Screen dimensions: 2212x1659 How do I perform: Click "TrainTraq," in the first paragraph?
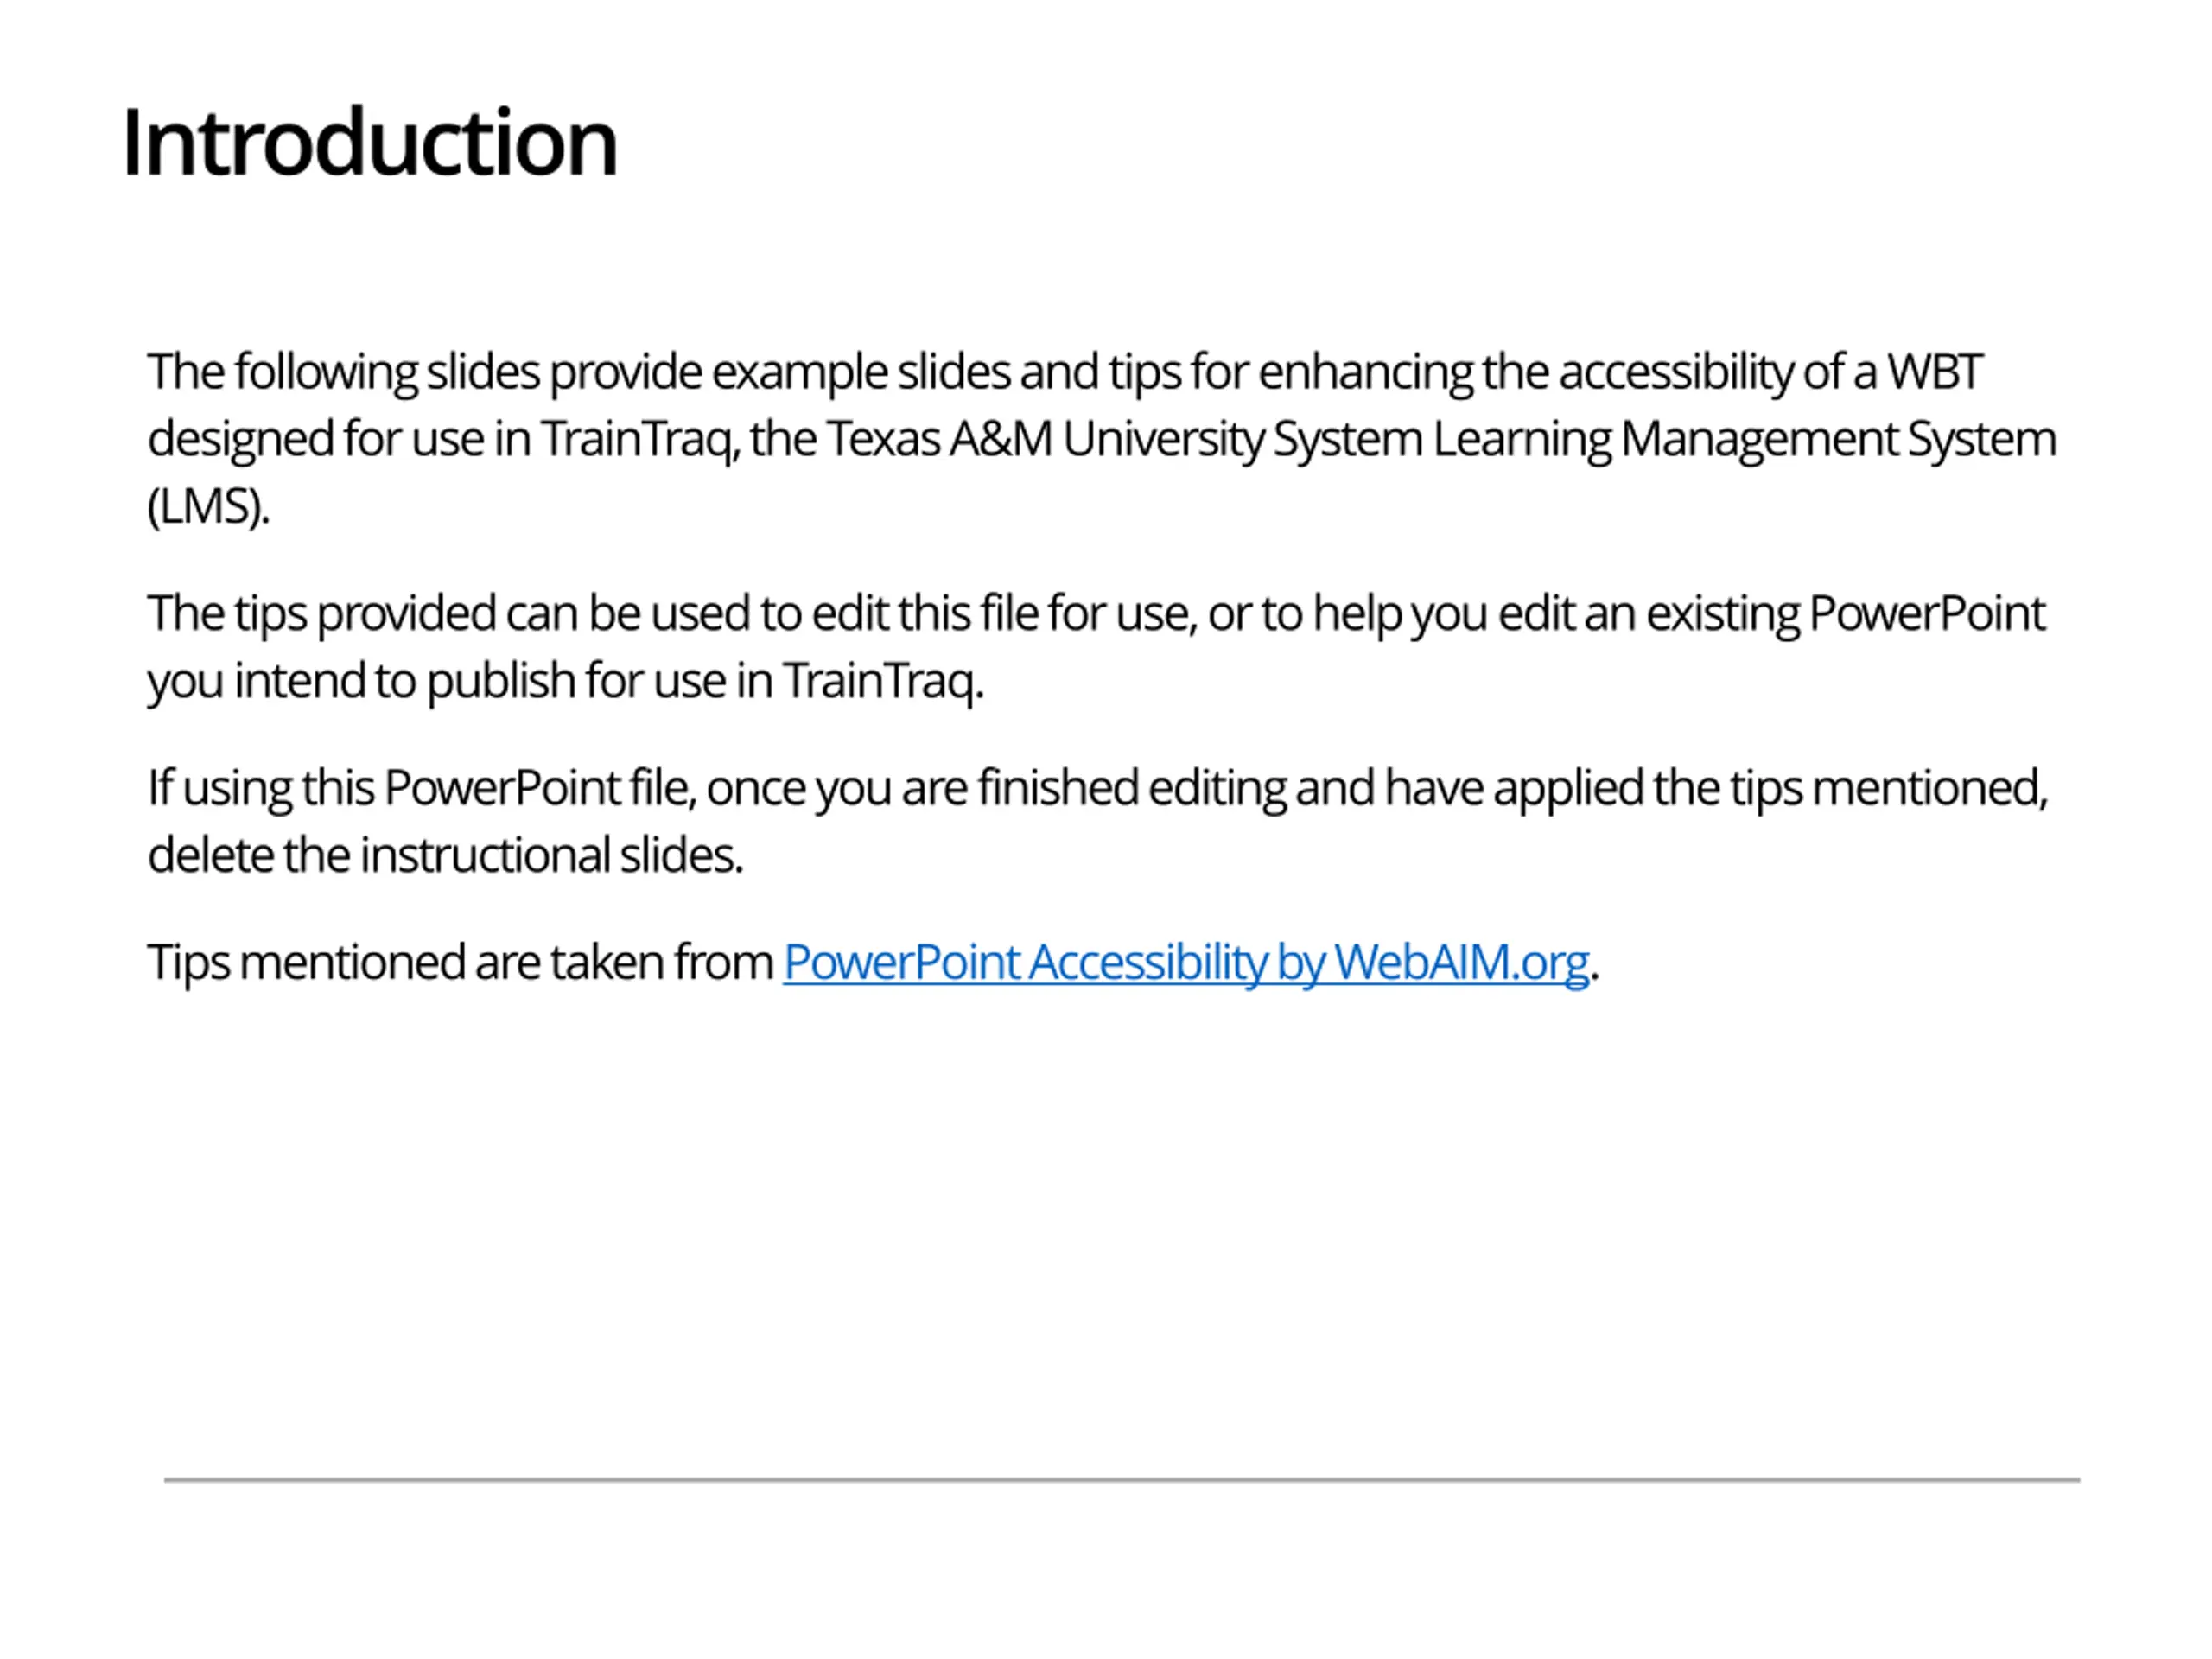coord(641,439)
